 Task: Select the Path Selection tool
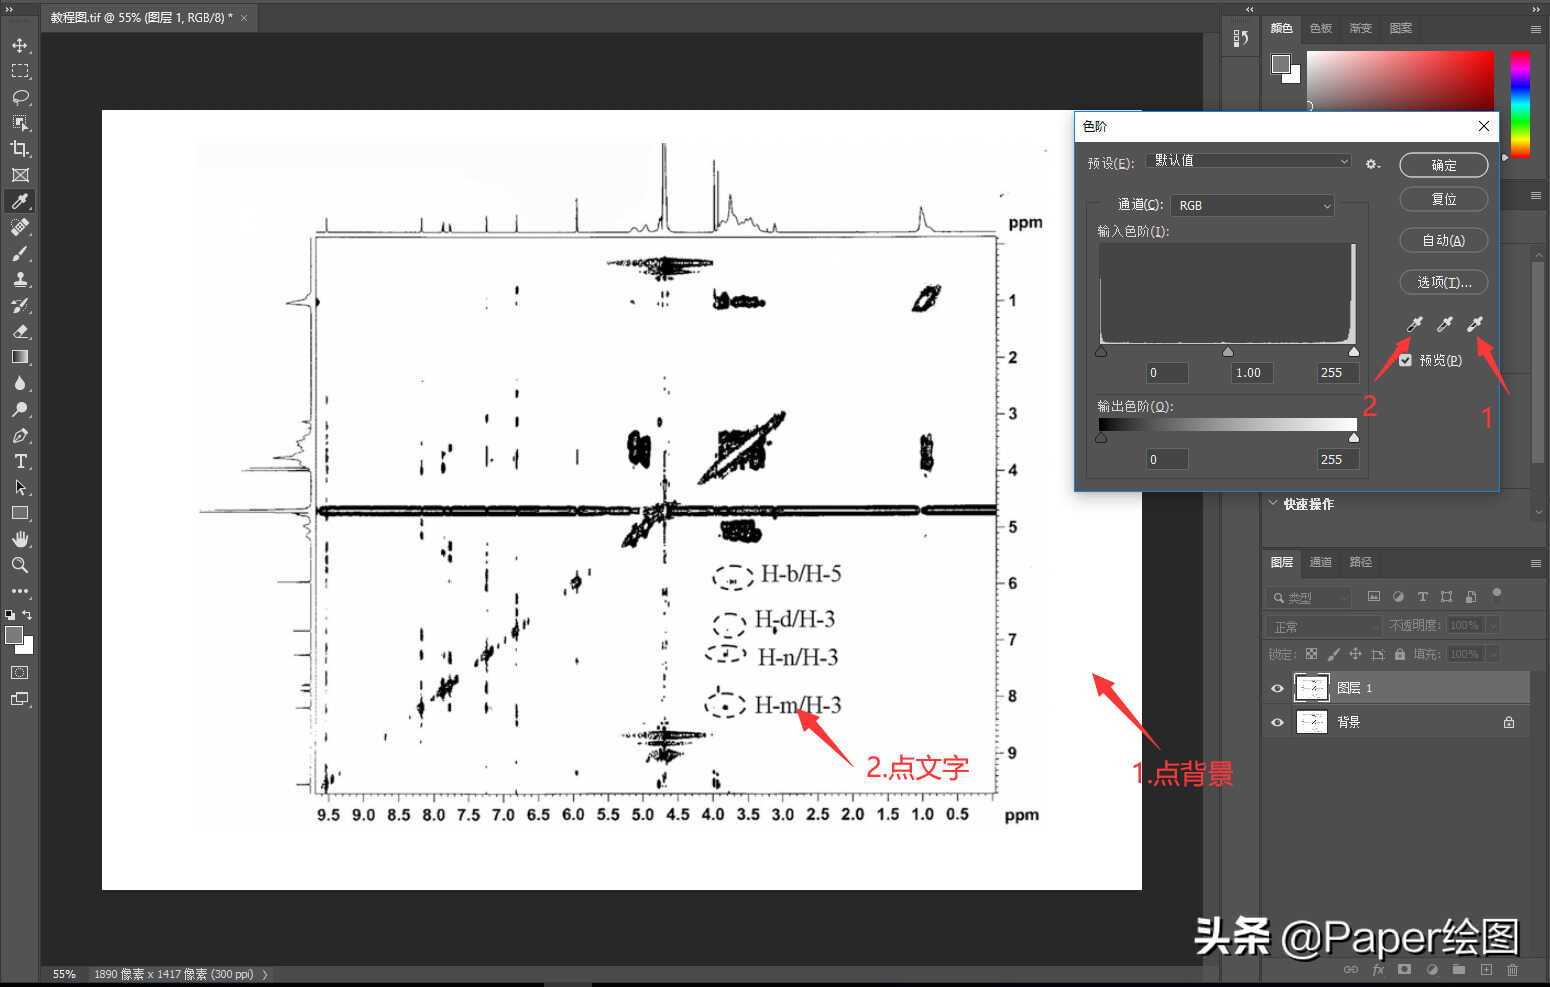point(20,487)
